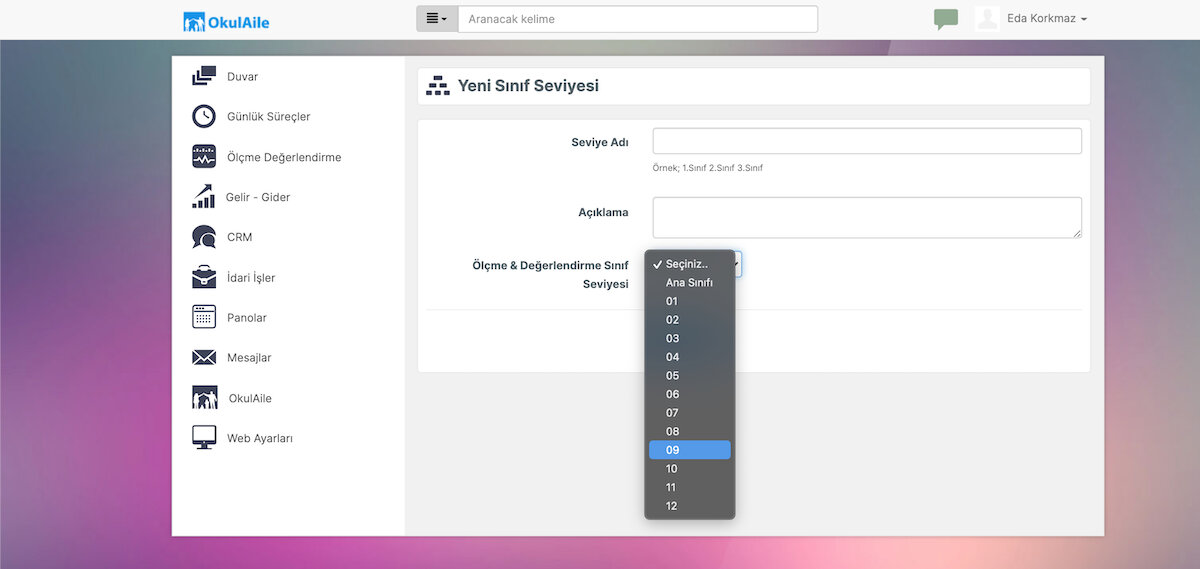Open Gelir - Gider menu link
The width and height of the screenshot is (1200, 569).
258,197
